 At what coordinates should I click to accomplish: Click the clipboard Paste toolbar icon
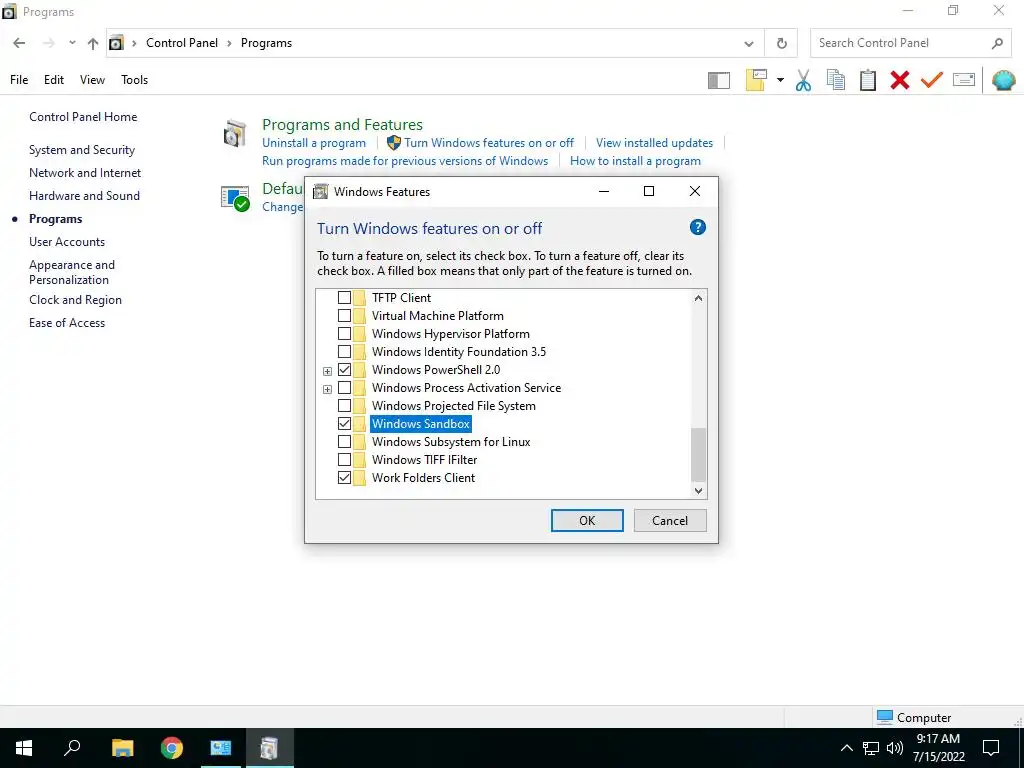coord(868,80)
